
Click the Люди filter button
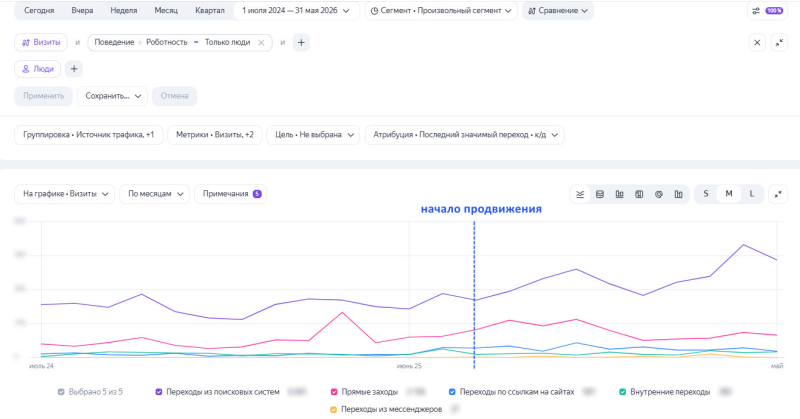[x=38, y=69]
